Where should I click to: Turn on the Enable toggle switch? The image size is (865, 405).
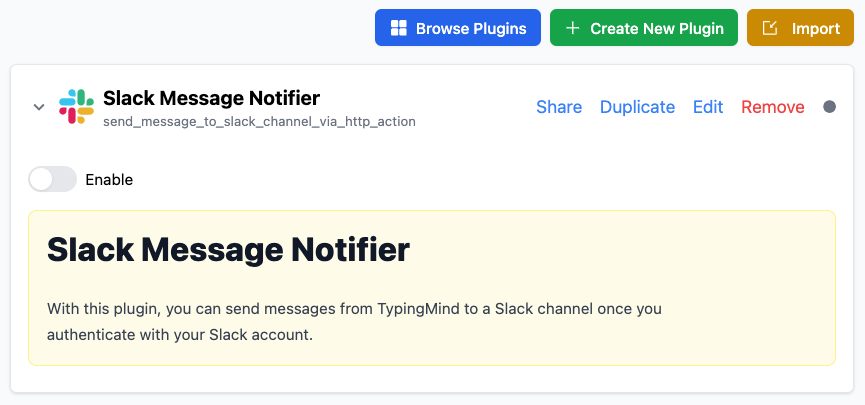pos(52,179)
